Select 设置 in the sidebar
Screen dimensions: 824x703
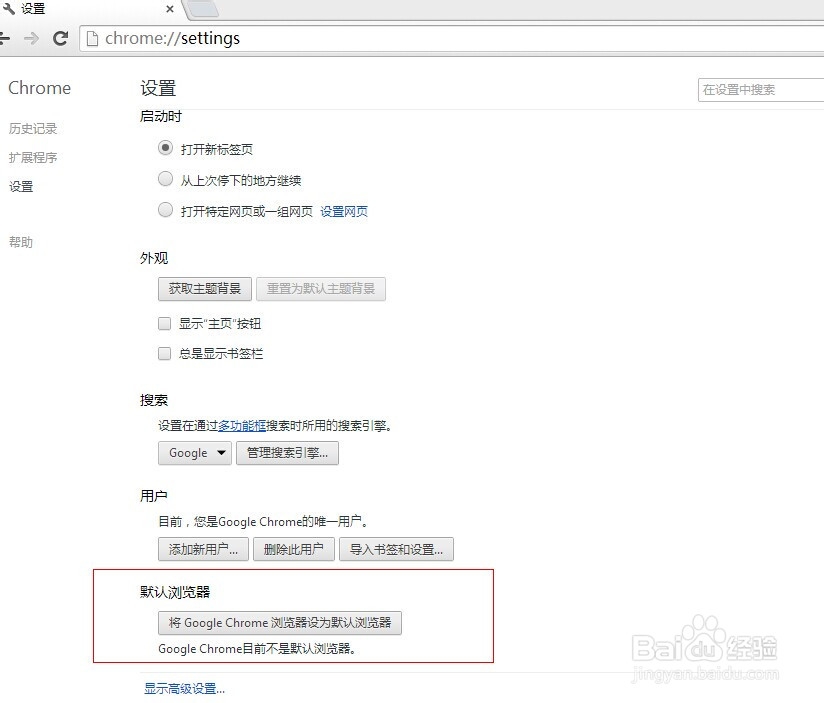pos(21,187)
